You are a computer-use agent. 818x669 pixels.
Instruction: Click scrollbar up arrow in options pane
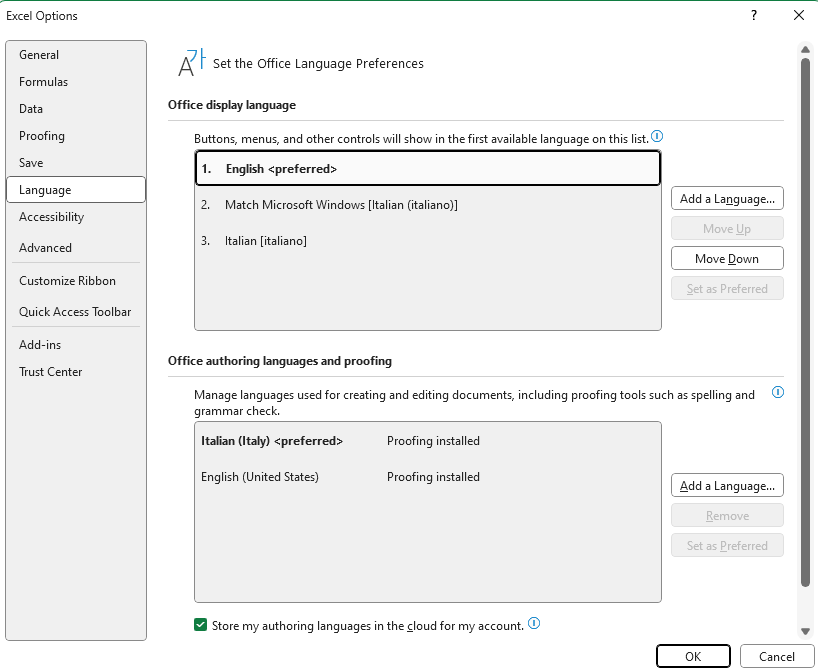tap(805, 50)
